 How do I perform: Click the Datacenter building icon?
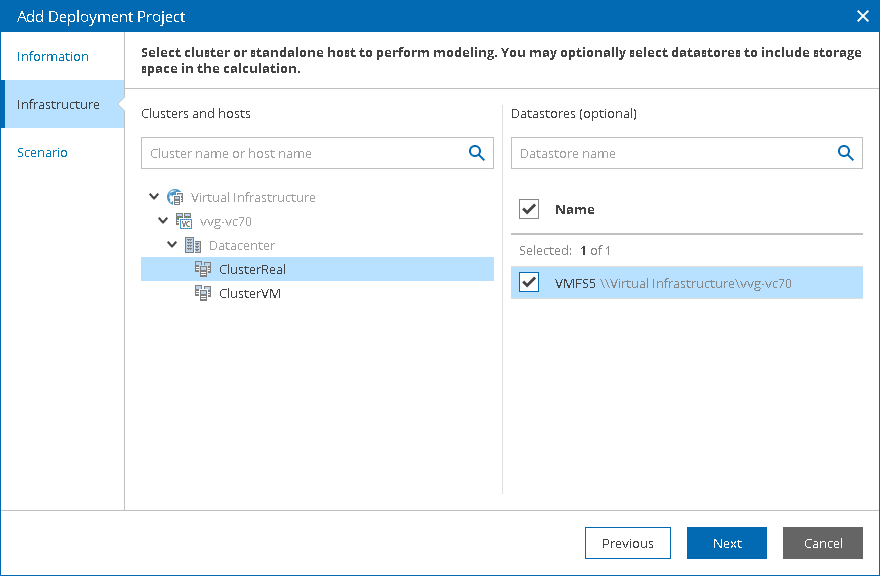(193, 245)
